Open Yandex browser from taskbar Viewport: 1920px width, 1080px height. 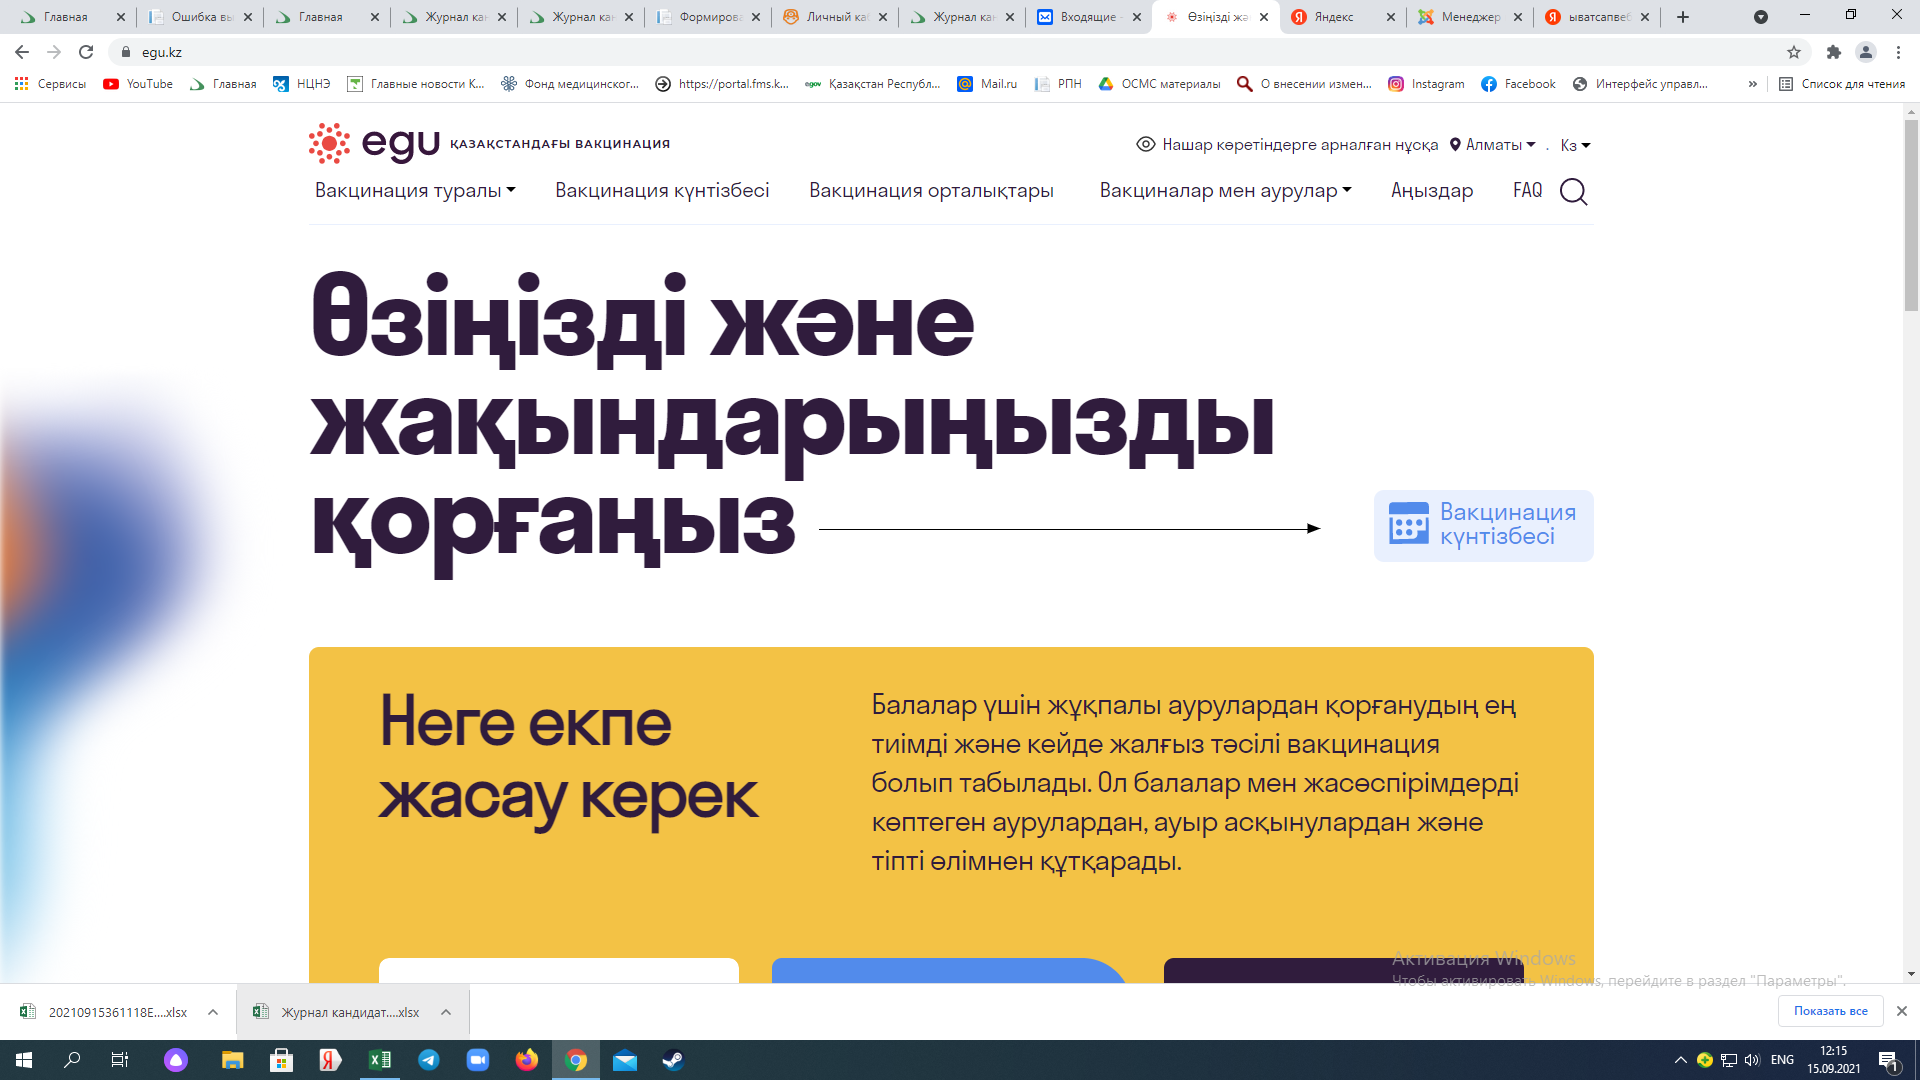coord(330,1060)
